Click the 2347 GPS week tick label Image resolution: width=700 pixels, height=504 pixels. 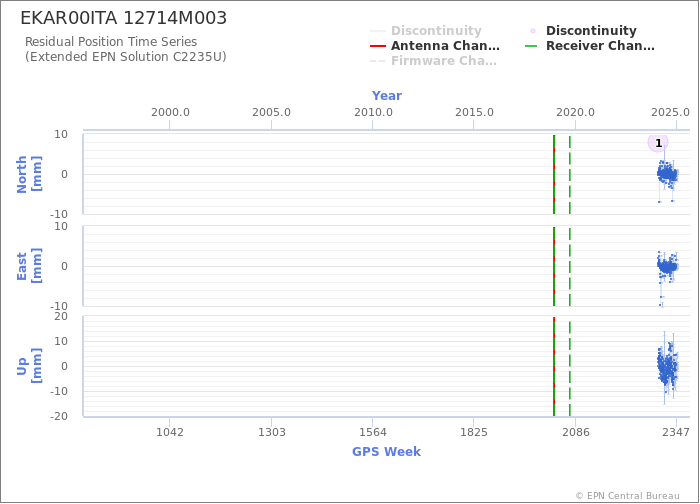676,432
